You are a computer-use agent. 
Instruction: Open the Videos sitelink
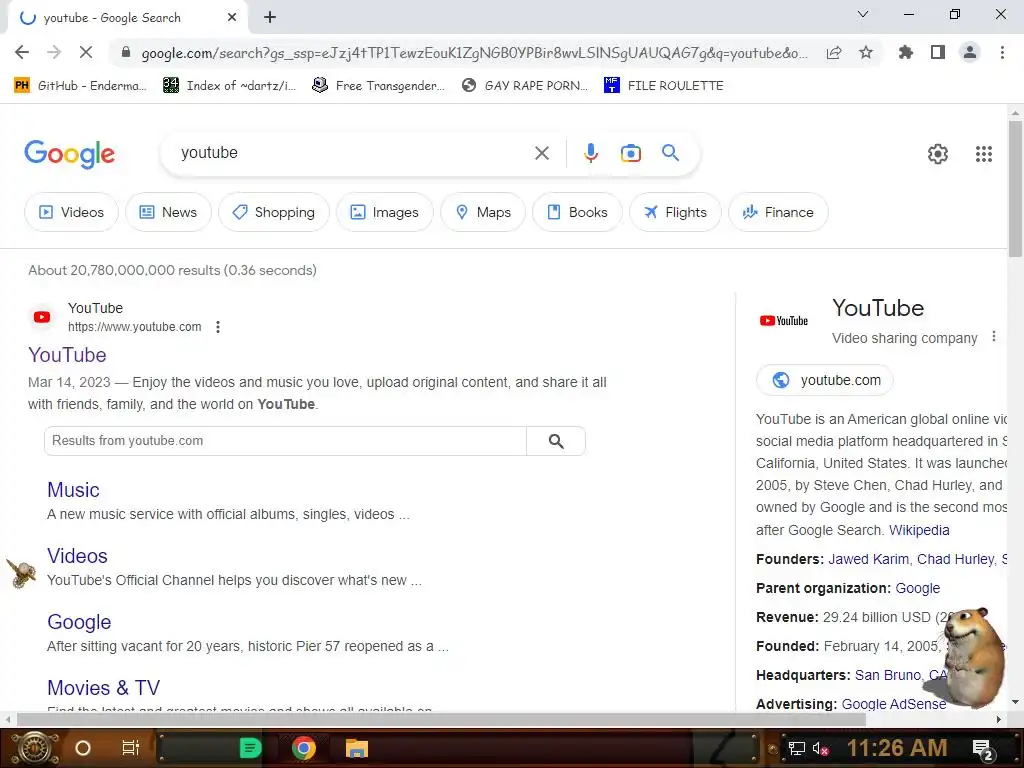(77, 556)
